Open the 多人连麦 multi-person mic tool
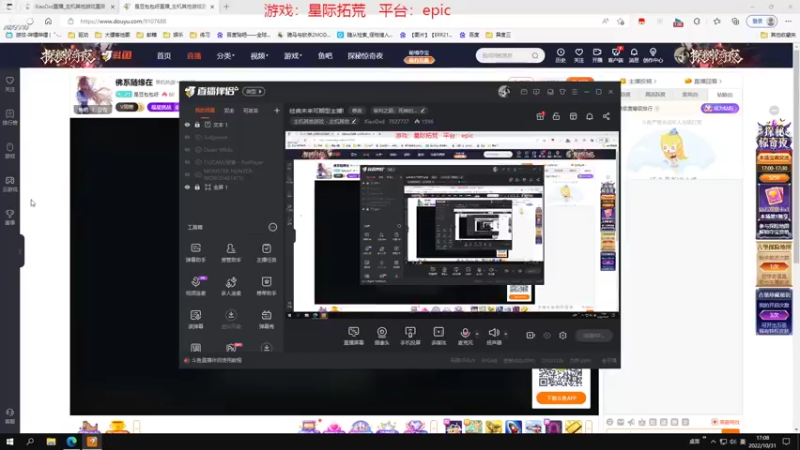This screenshot has height=450, width=800. click(231, 286)
